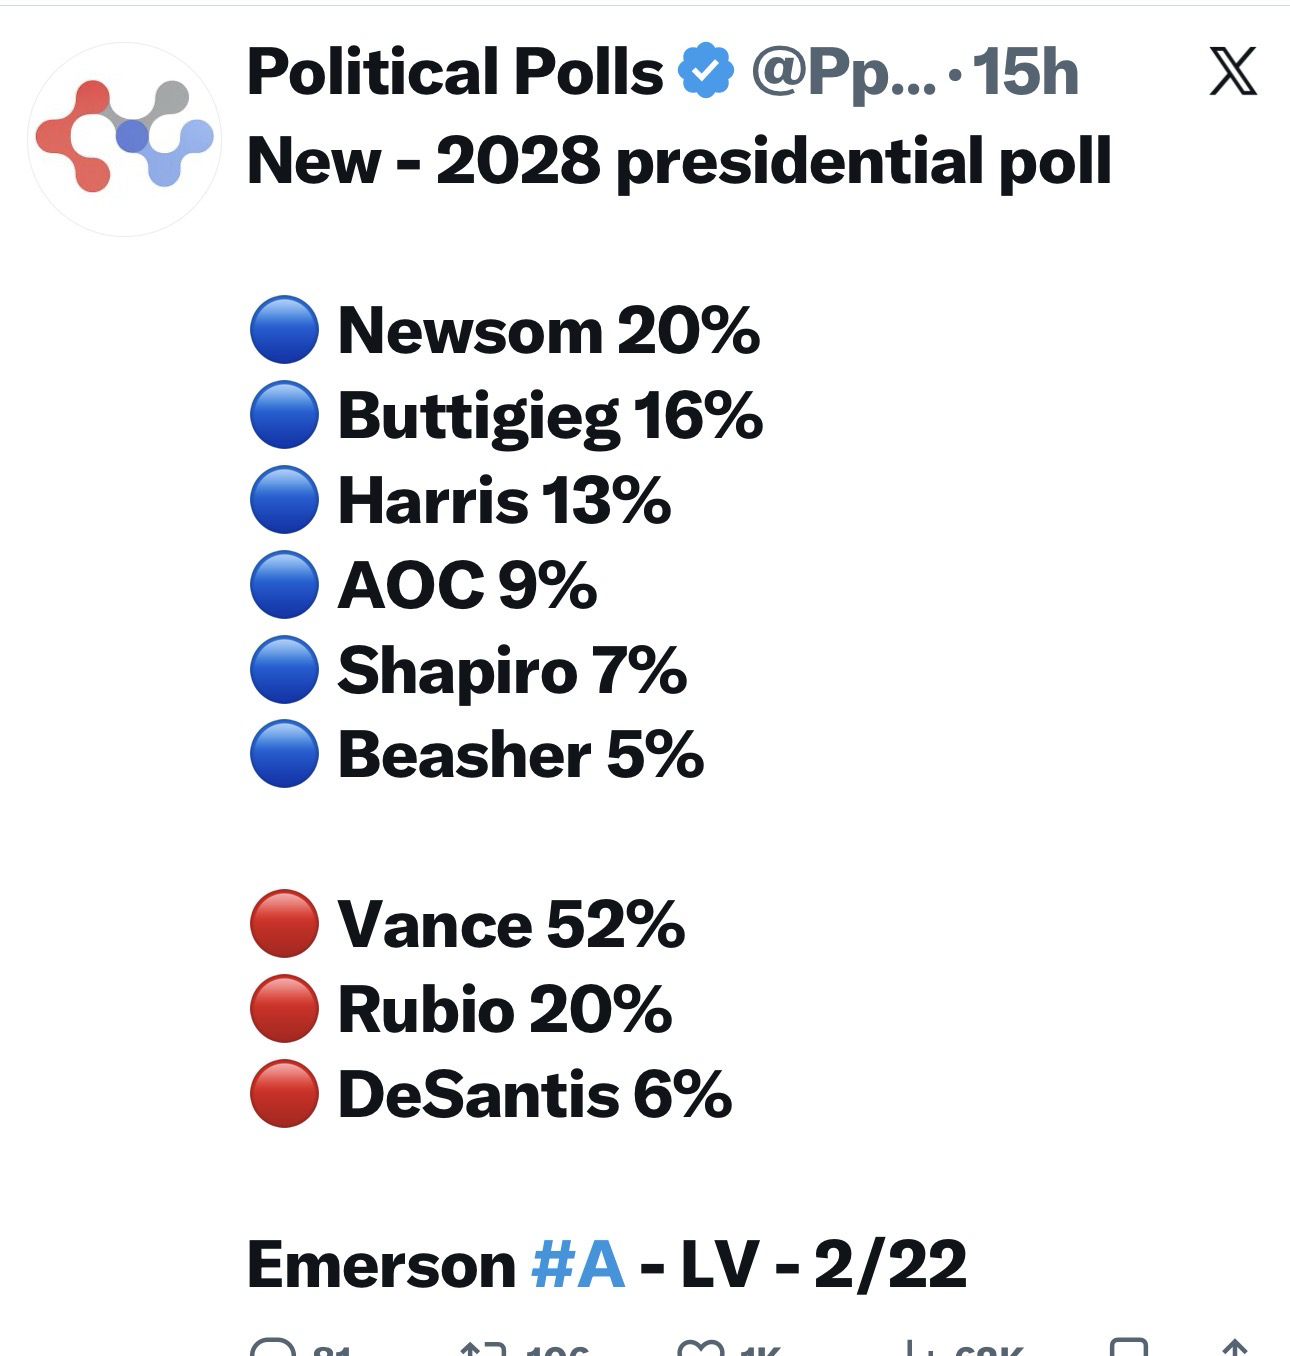The image size is (1290, 1356).
Task: Open the Political Polls display name
Action: pyautogui.click(x=455, y=72)
